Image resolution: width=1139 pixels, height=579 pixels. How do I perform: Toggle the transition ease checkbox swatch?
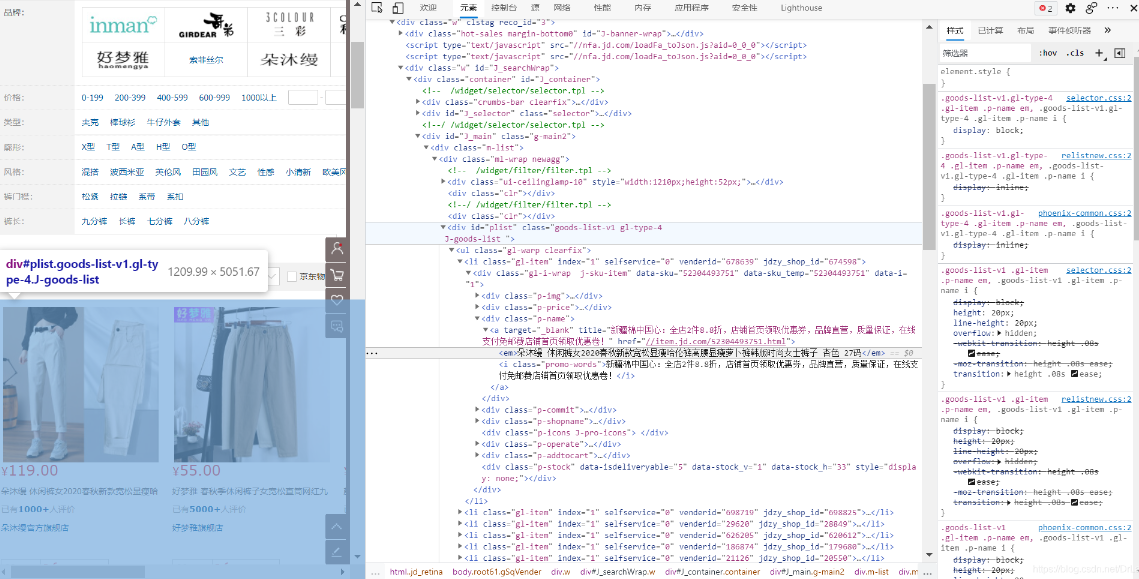pyautogui.click(x=1074, y=373)
